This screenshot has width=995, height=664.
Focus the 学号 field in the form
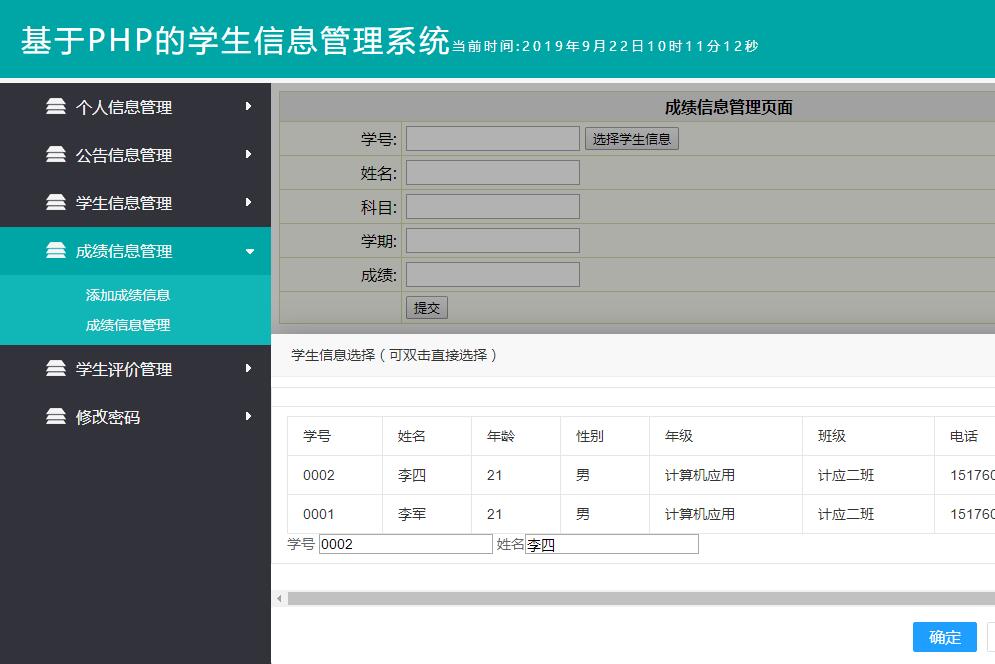point(492,138)
